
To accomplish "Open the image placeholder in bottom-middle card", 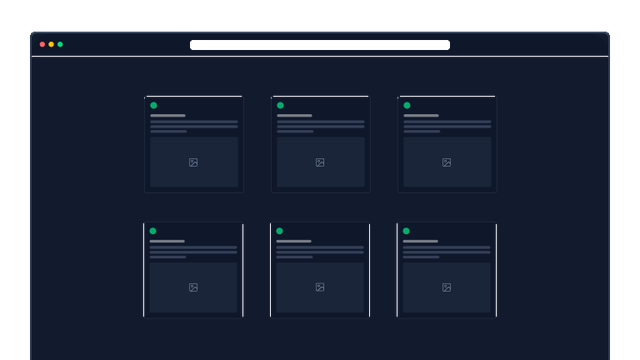I will (320, 288).
